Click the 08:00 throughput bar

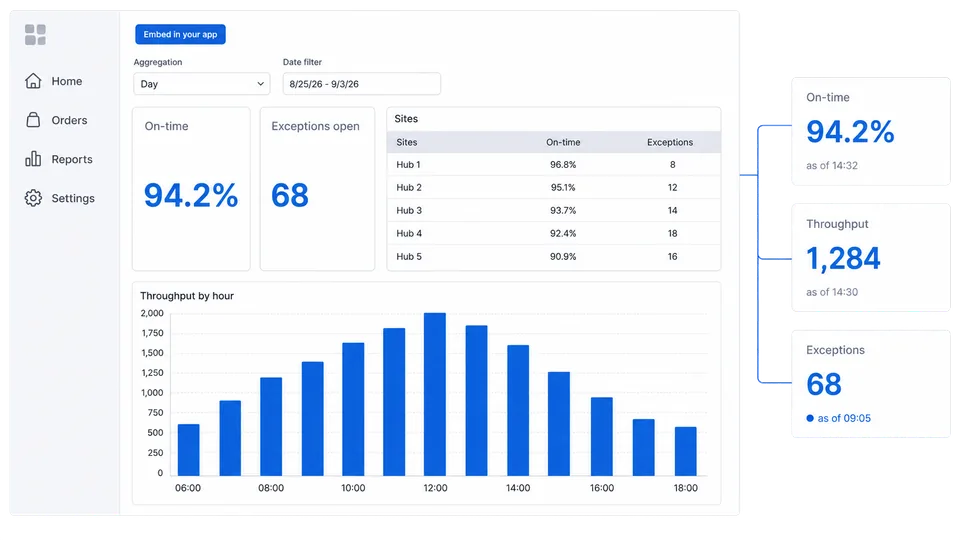(271, 427)
